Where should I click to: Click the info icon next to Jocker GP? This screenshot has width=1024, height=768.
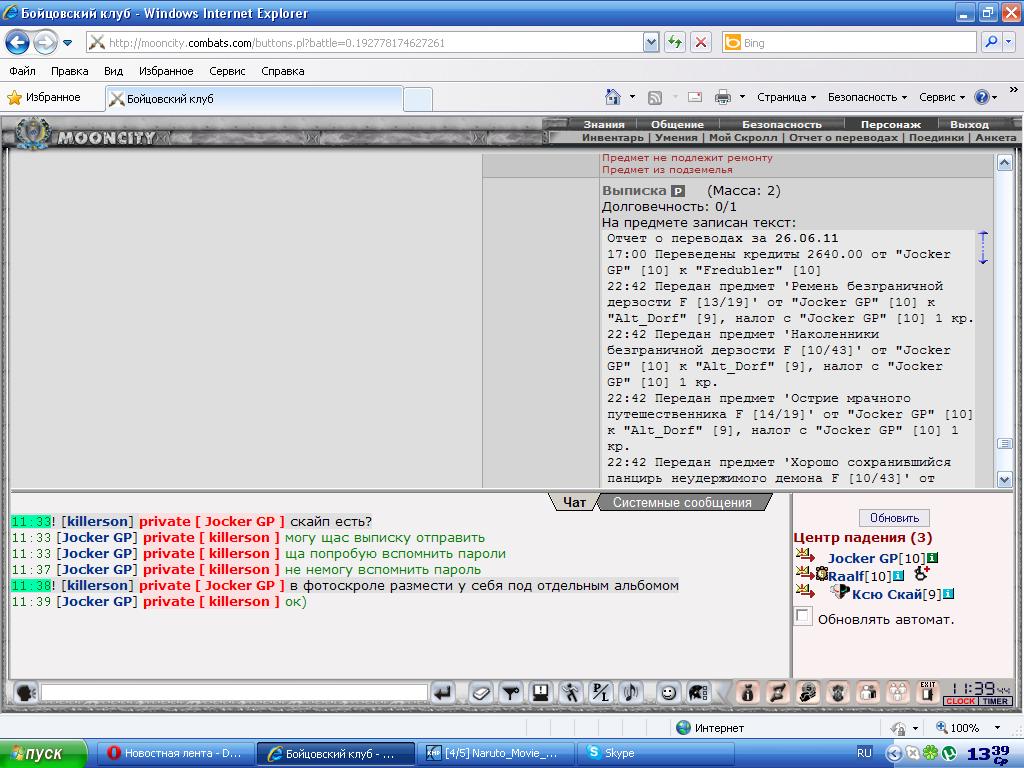[x=933, y=558]
